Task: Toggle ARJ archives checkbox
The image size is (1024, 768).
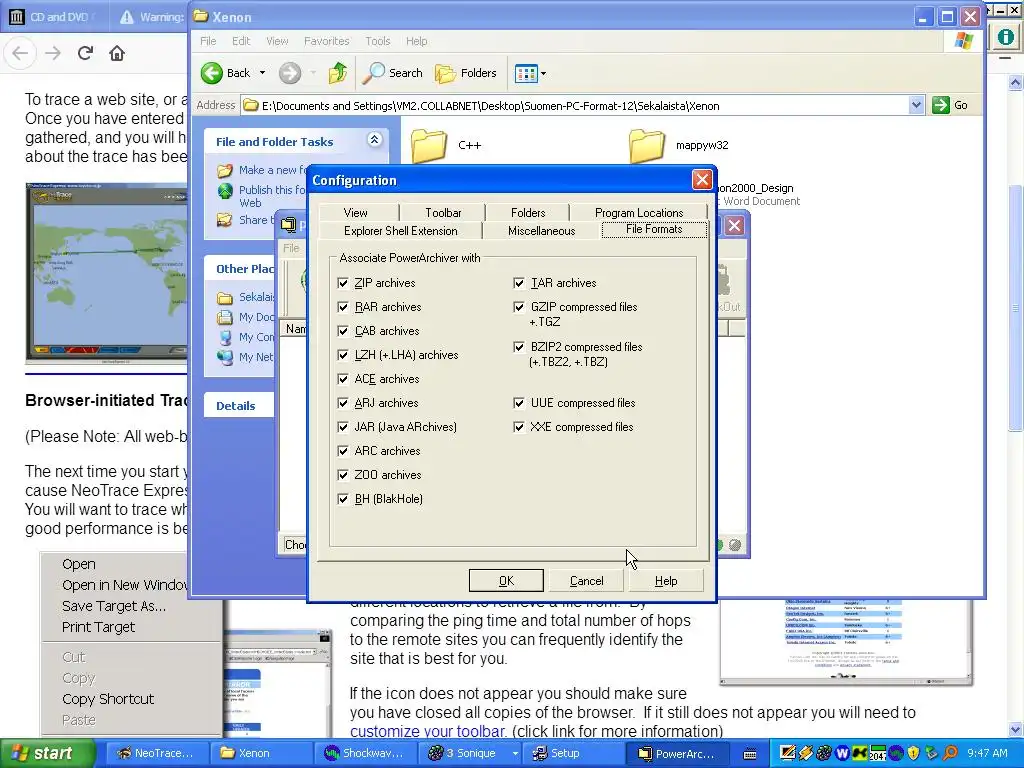Action: pyautogui.click(x=343, y=403)
